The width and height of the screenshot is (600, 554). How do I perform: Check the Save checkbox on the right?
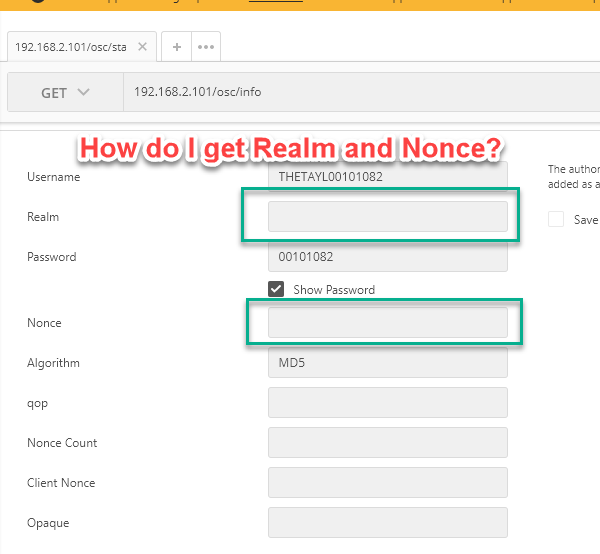tap(556, 219)
